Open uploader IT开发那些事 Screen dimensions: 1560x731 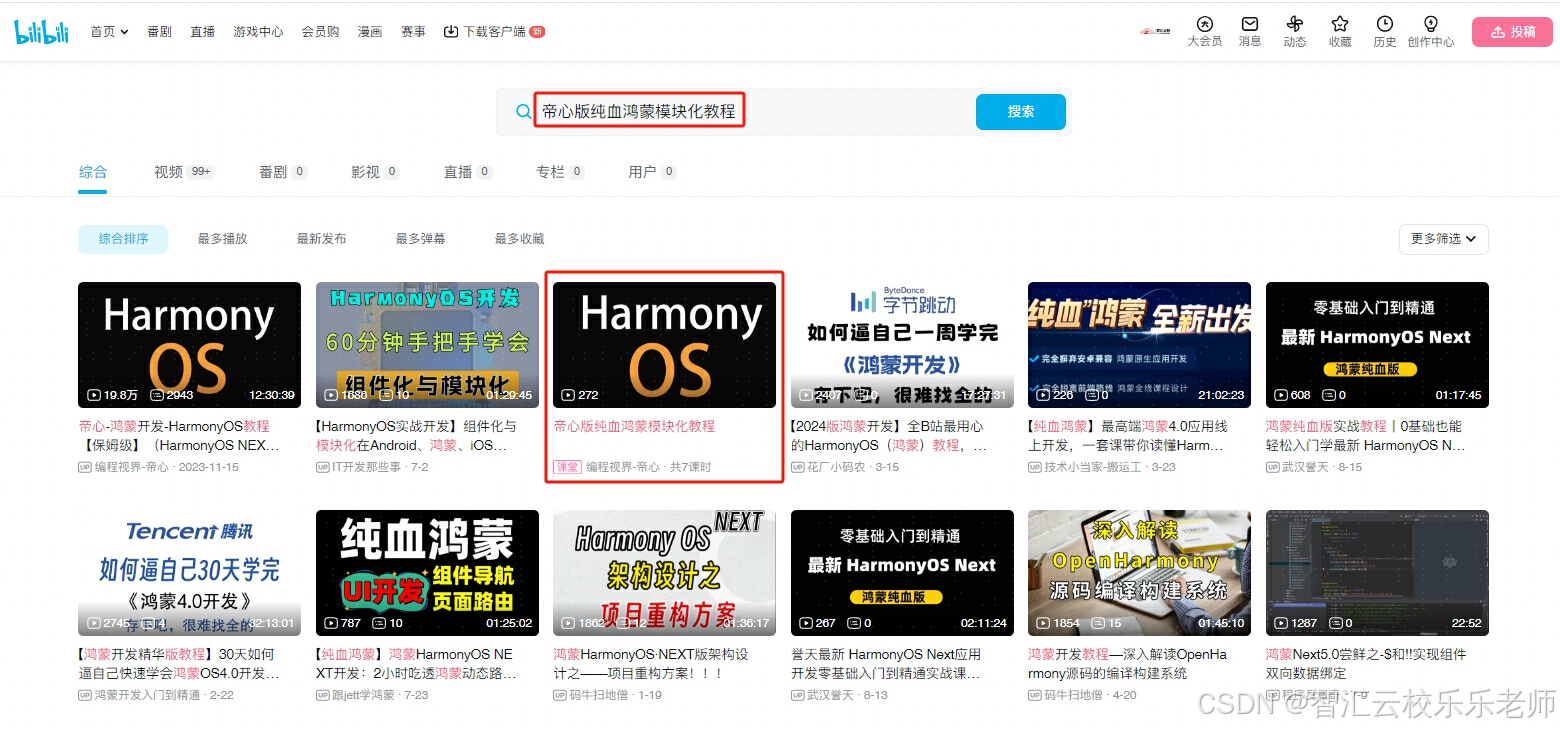tap(372, 467)
